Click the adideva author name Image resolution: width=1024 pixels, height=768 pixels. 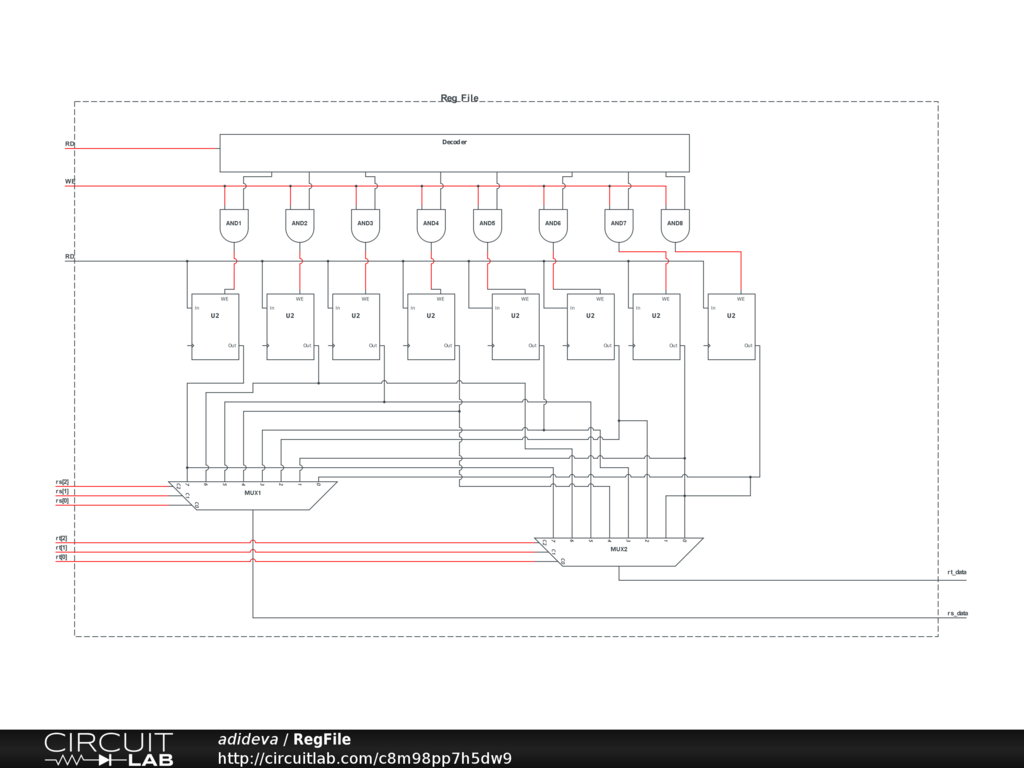click(x=248, y=739)
